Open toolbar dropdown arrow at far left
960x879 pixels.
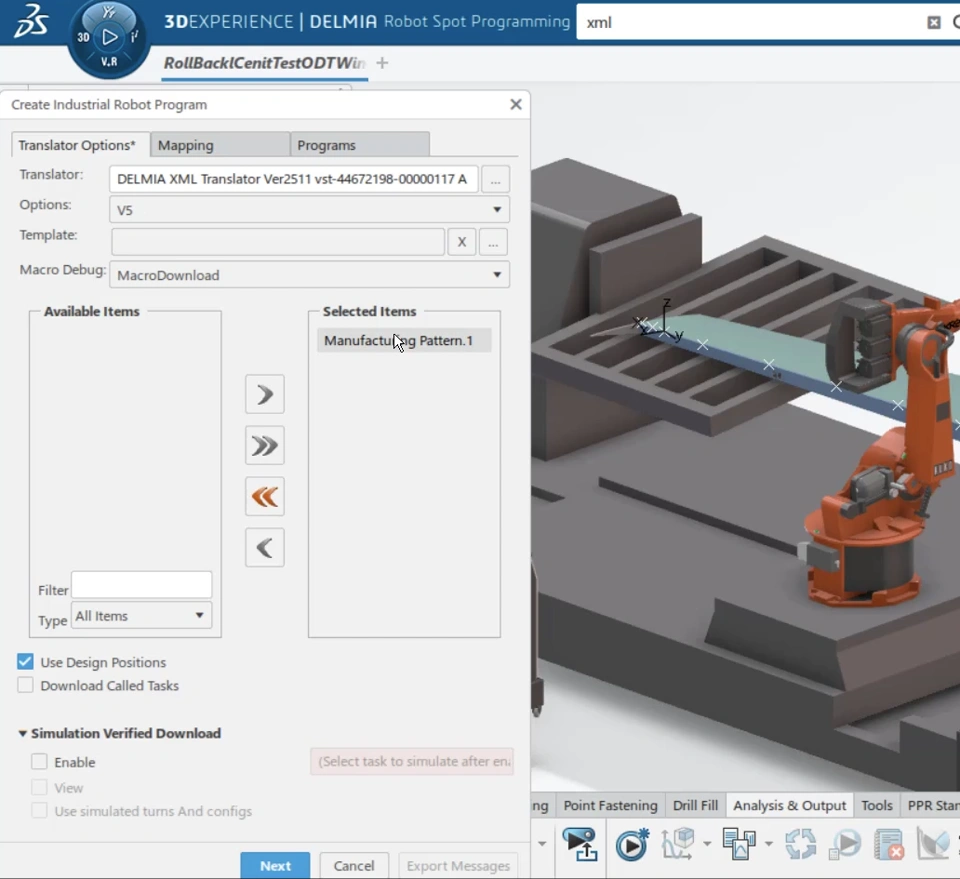tap(542, 844)
